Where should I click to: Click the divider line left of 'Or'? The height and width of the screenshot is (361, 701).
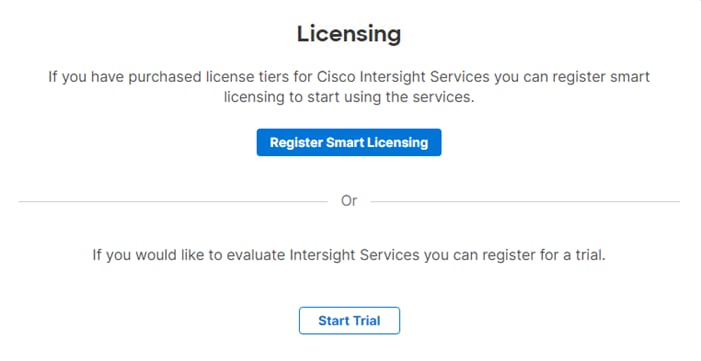tap(173, 202)
